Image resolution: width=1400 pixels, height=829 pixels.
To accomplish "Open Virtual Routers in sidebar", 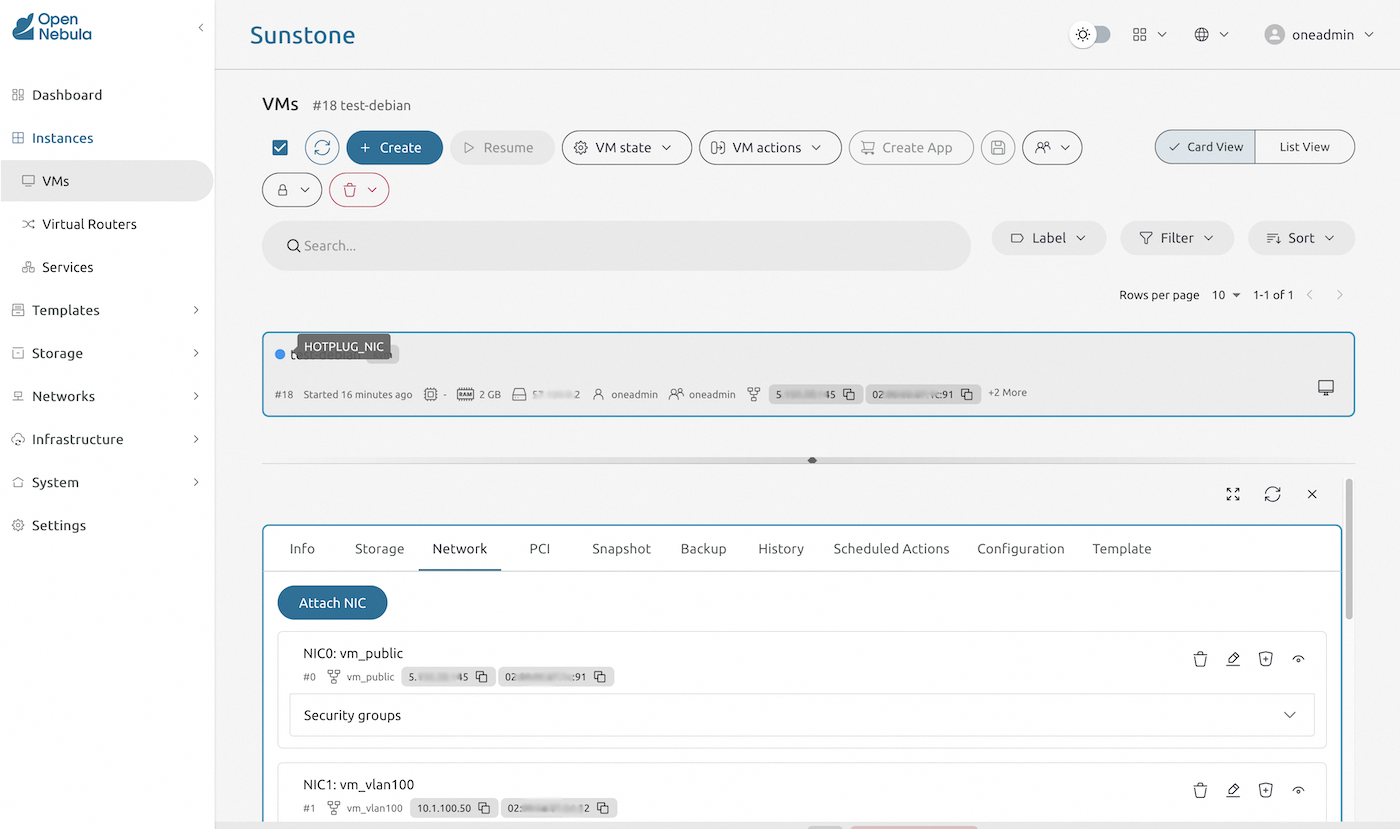I will (89, 224).
